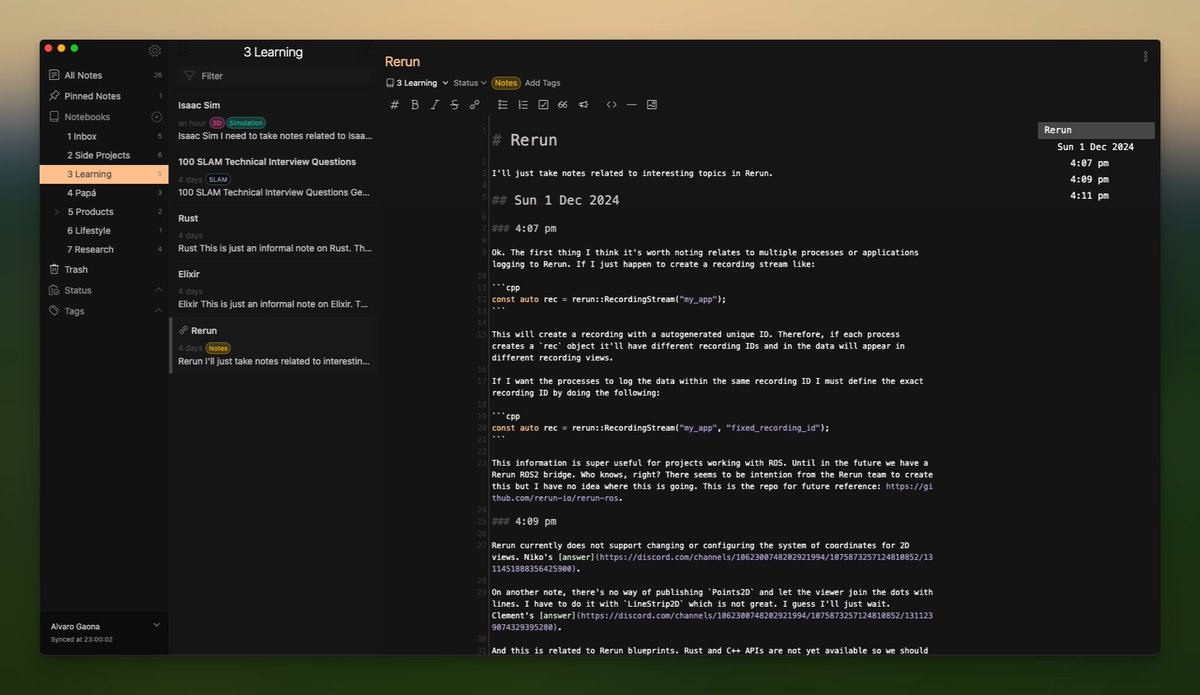Click the SLAM tag in the note list
Screen dimensions: 1200x695
point(218,179)
